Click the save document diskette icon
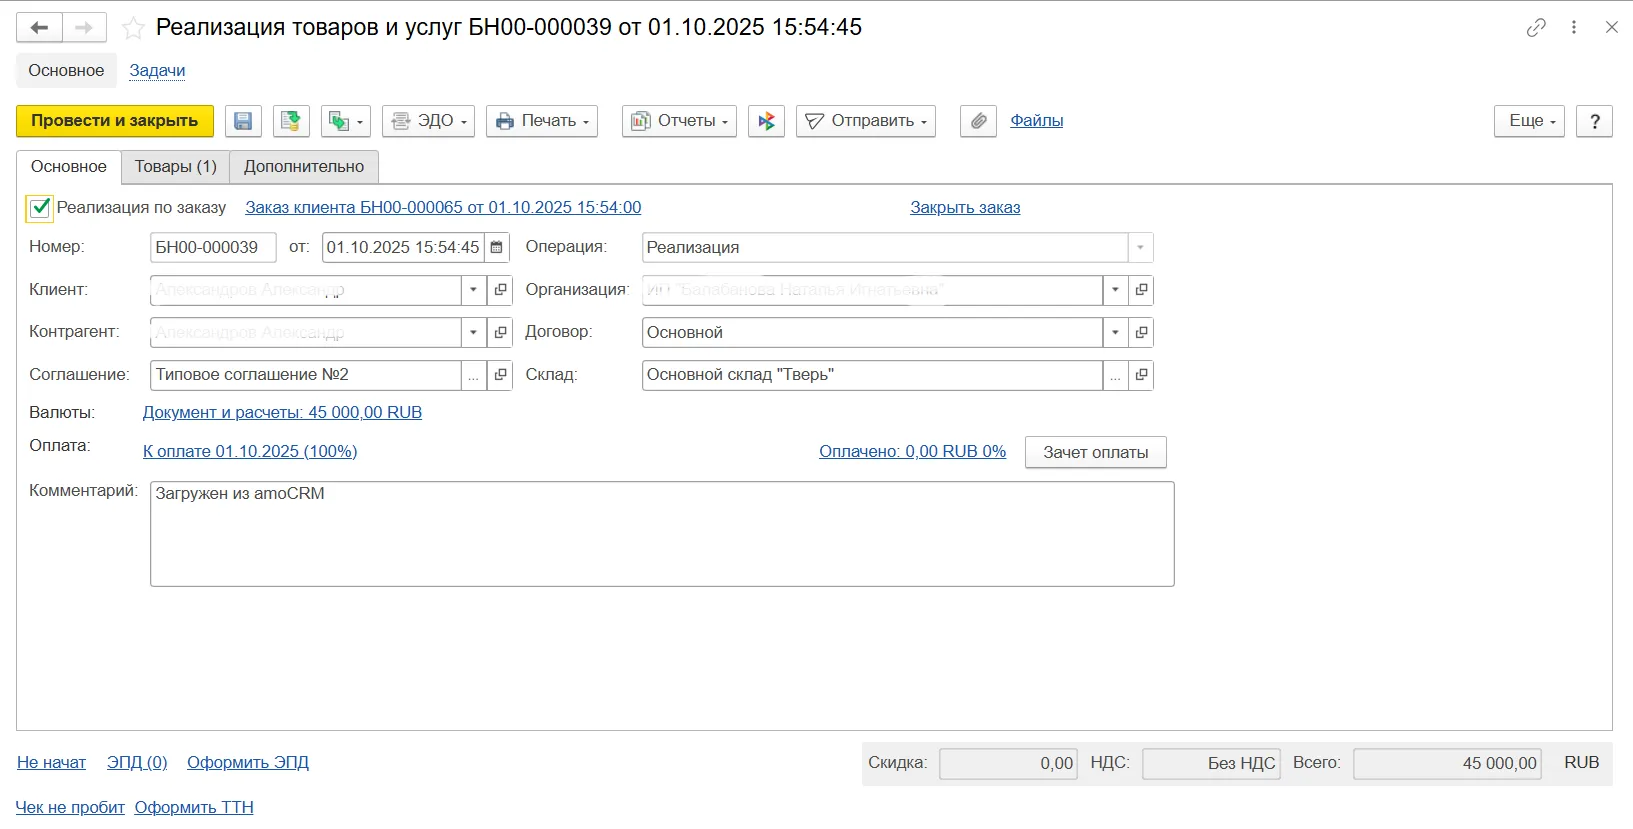Image resolution: width=1633 pixels, height=829 pixels. coord(243,121)
